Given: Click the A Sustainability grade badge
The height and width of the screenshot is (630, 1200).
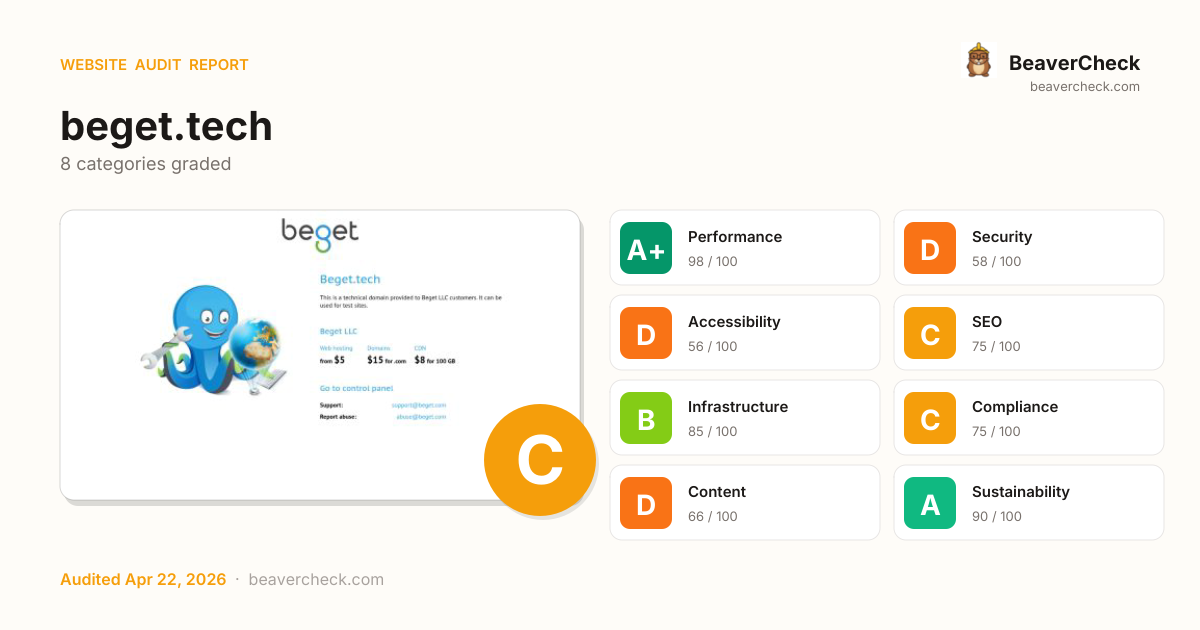Looking at the screenshot, I should [x=930, y=503].
